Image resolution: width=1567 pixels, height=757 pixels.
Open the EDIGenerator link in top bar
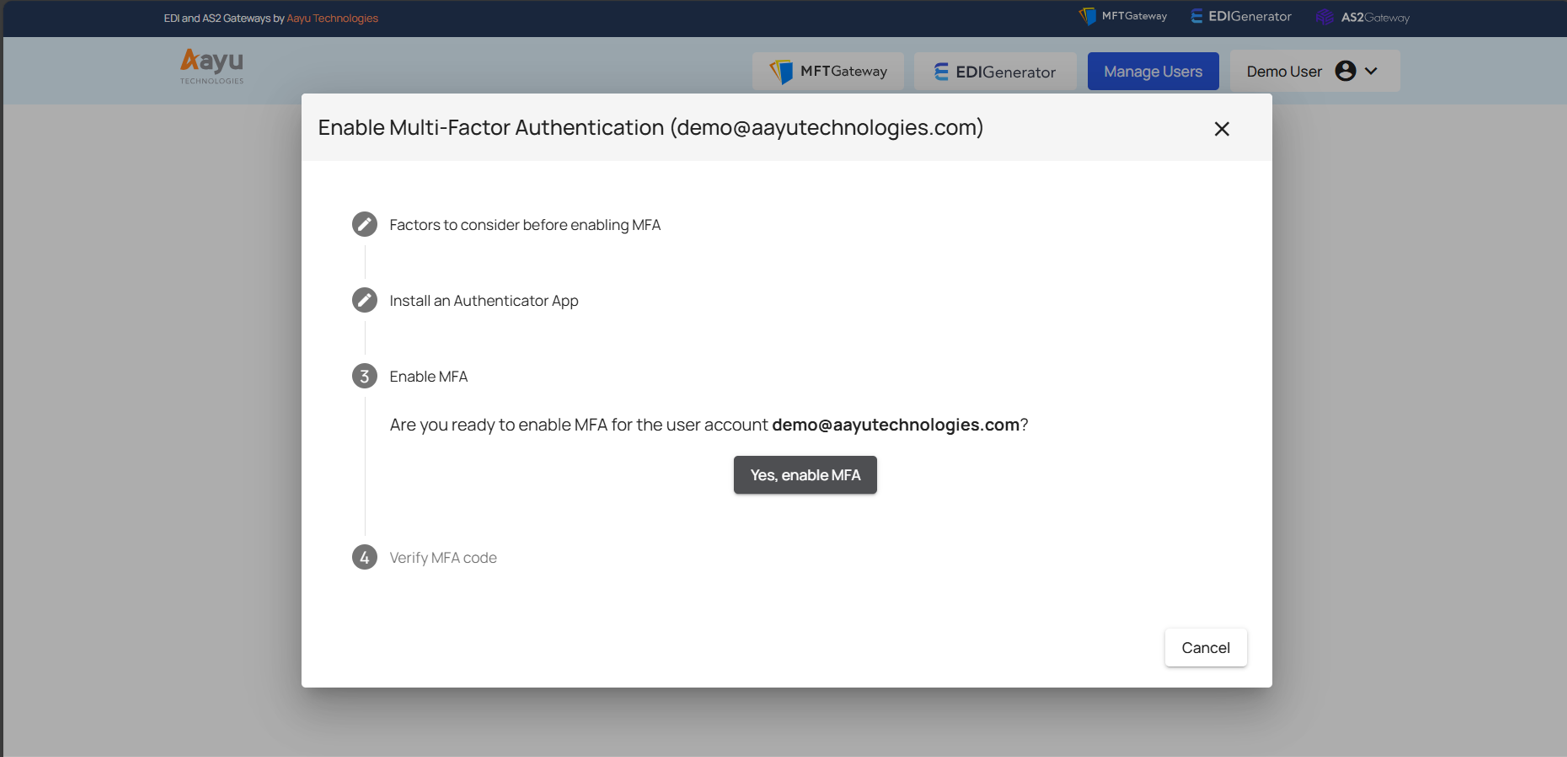1241,16
